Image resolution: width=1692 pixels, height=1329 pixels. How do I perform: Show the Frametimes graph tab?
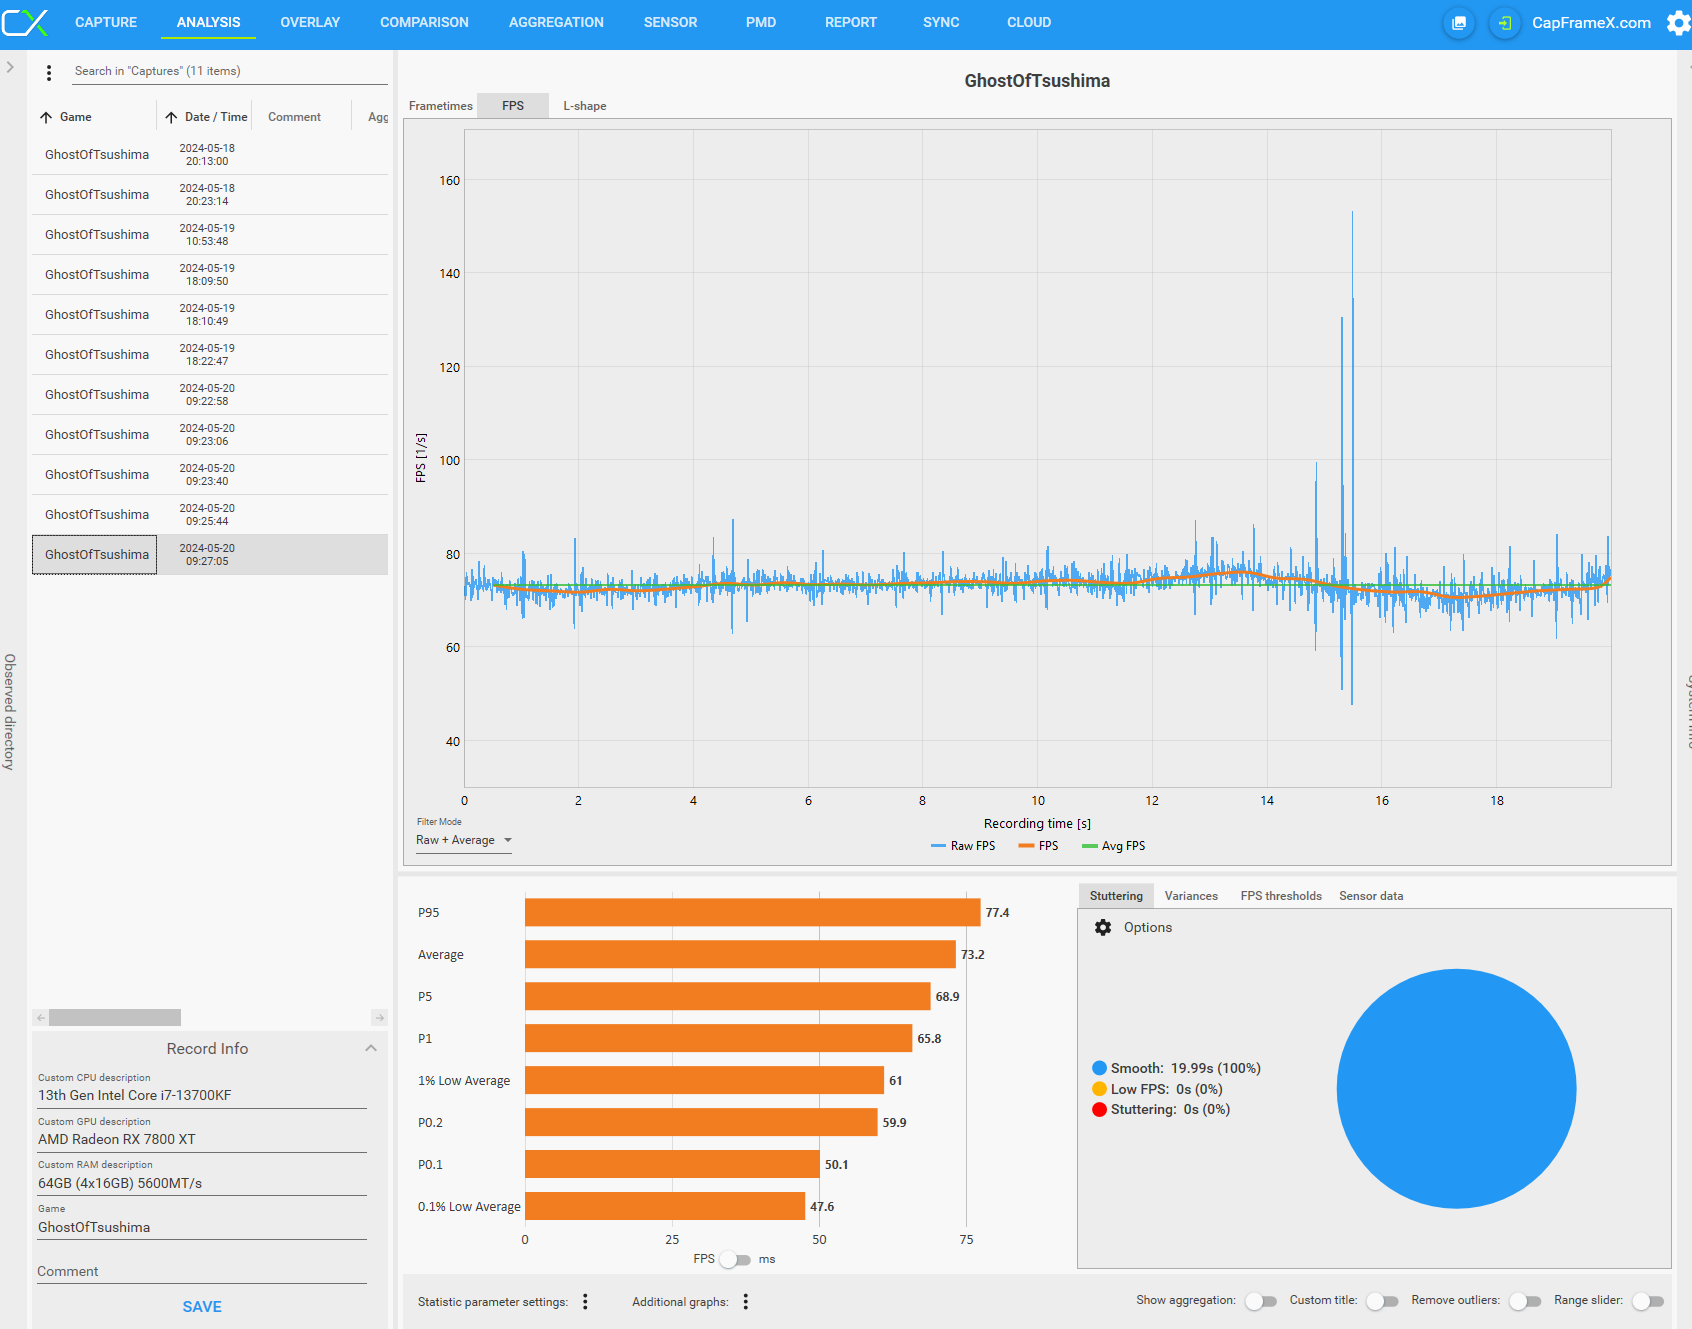coord(441,106)
